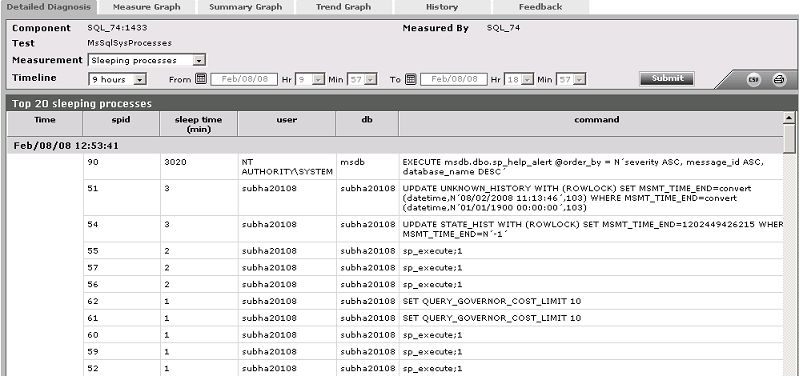Click the user column header
Screen dimensions: 799x376
(x=286, y=124)
